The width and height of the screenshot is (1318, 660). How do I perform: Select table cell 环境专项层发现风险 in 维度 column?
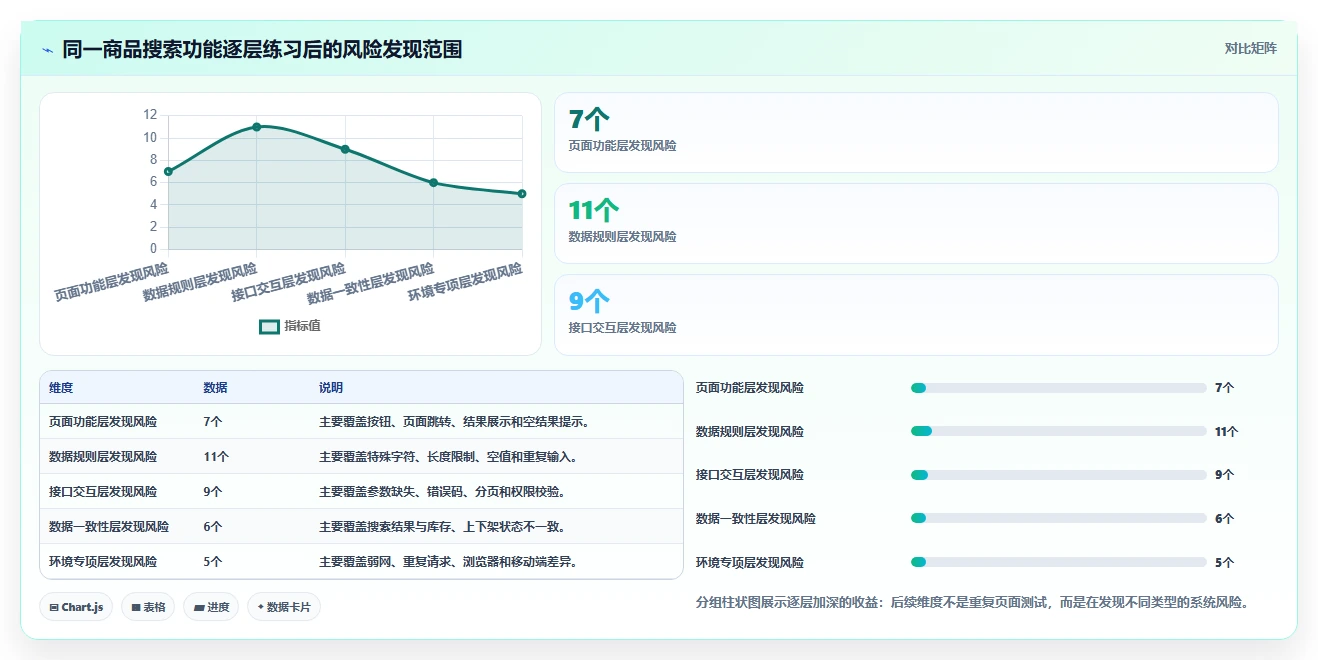pyautogui.click(x=103, y=562)
